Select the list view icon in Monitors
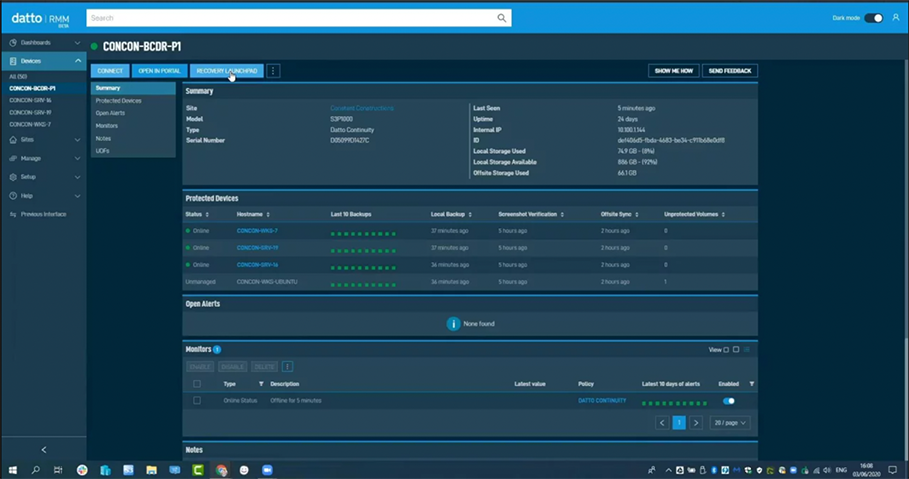The width and height of the screenshot is (909, 479). (x=747, y=350)
